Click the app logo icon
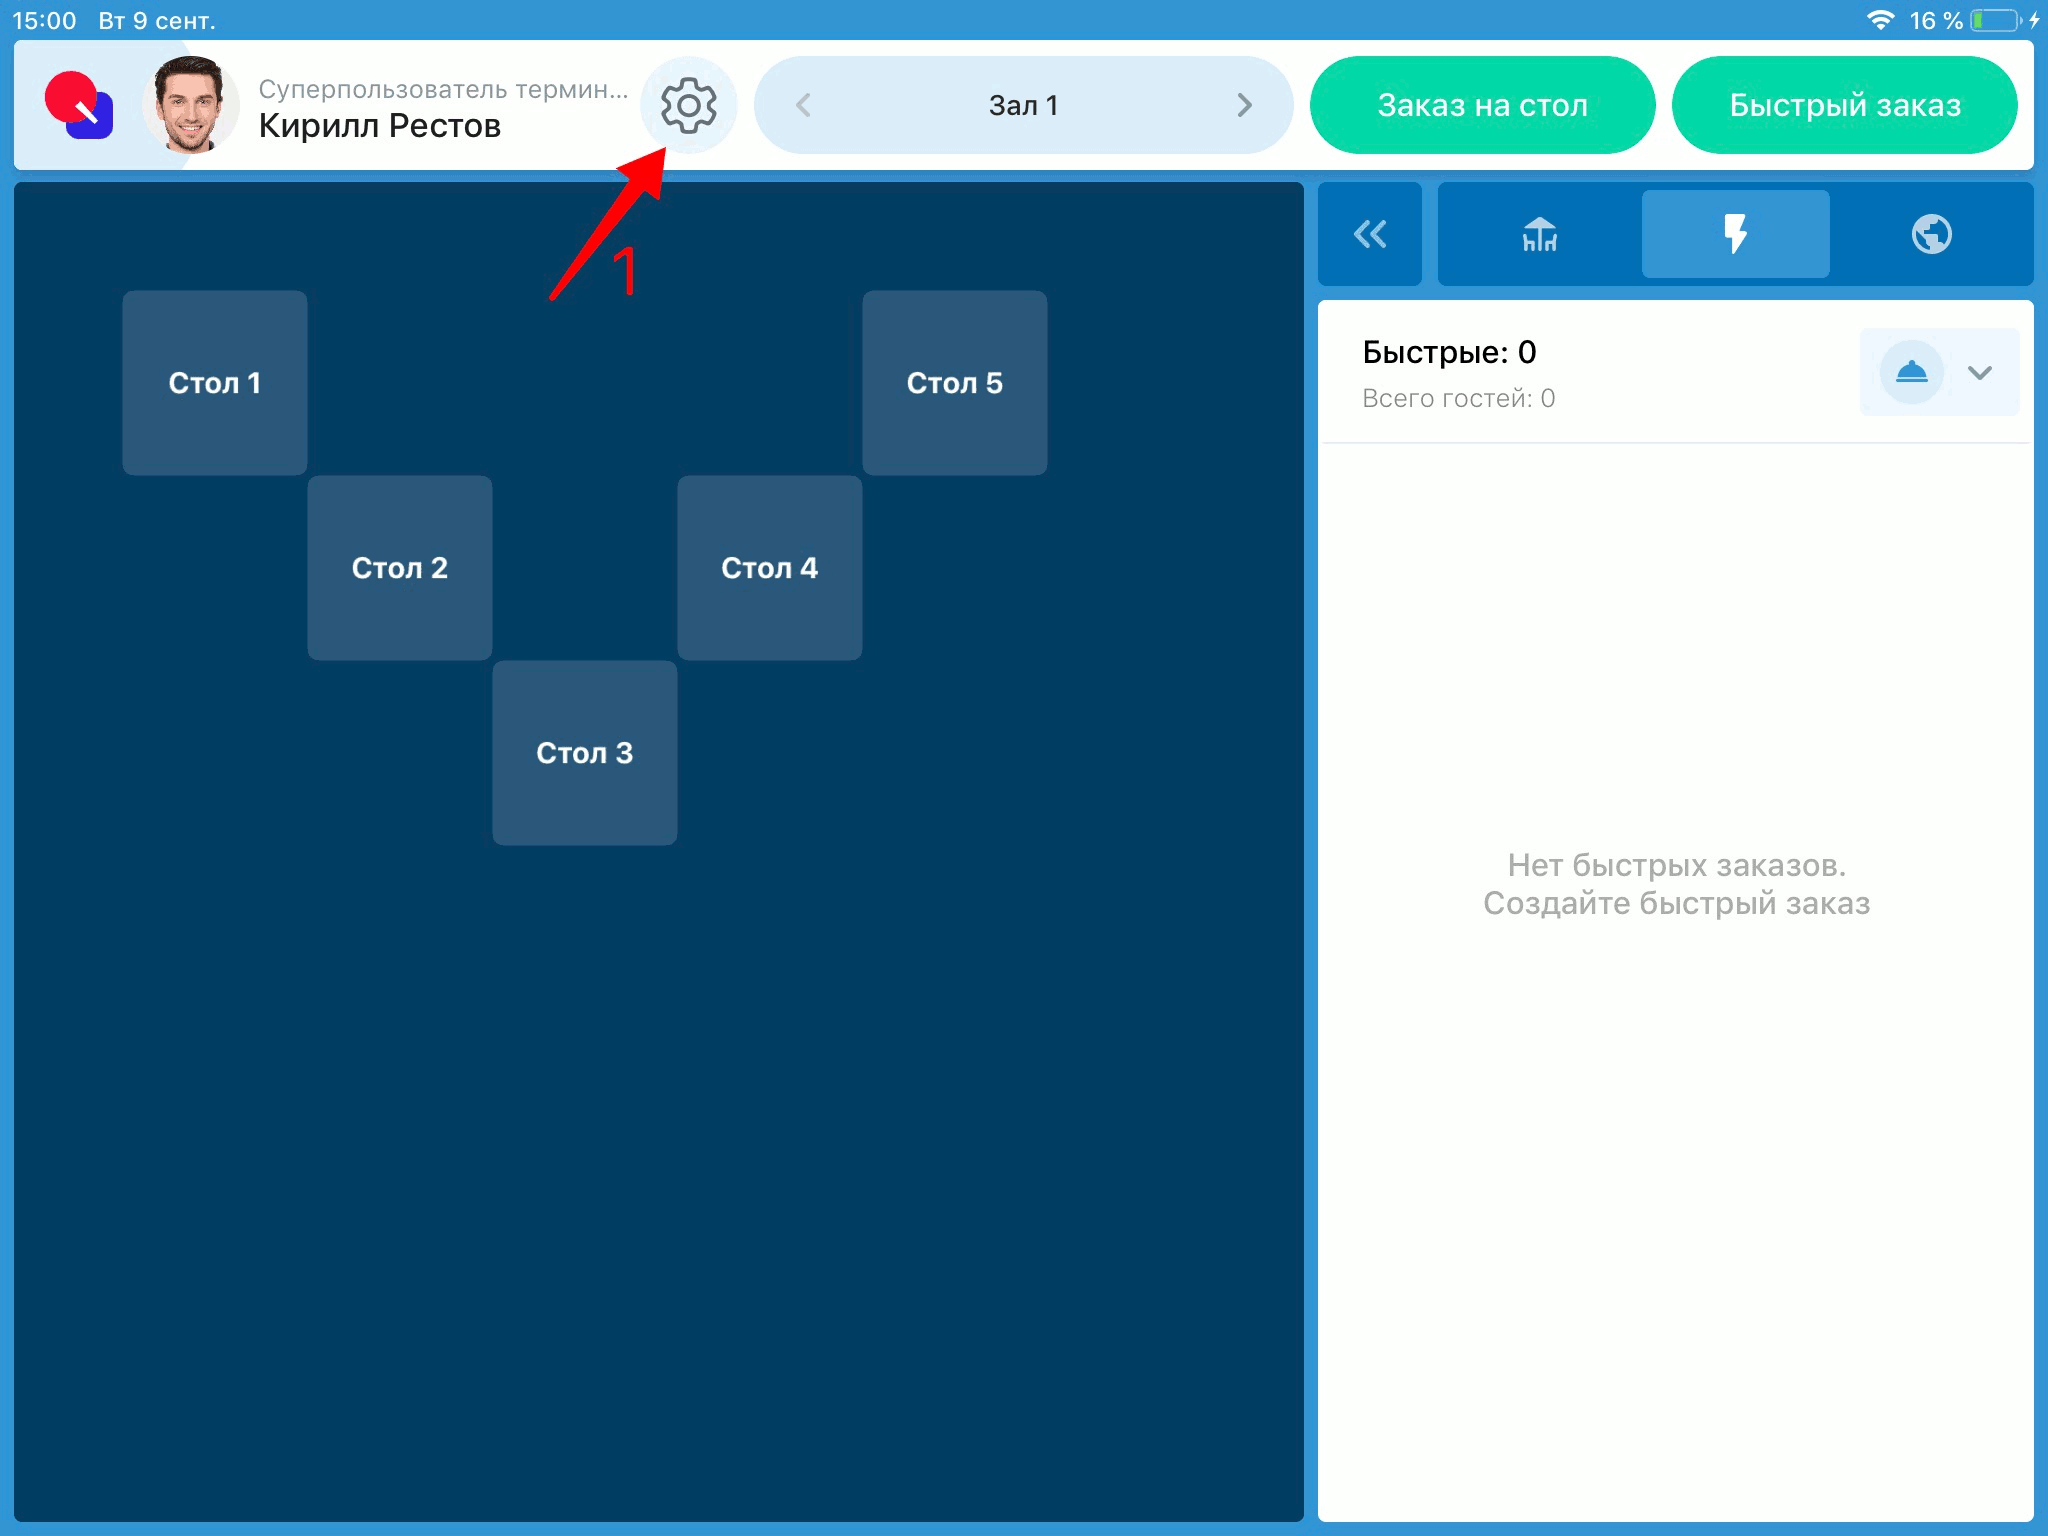The image size is (2048, 1536). 79,105
